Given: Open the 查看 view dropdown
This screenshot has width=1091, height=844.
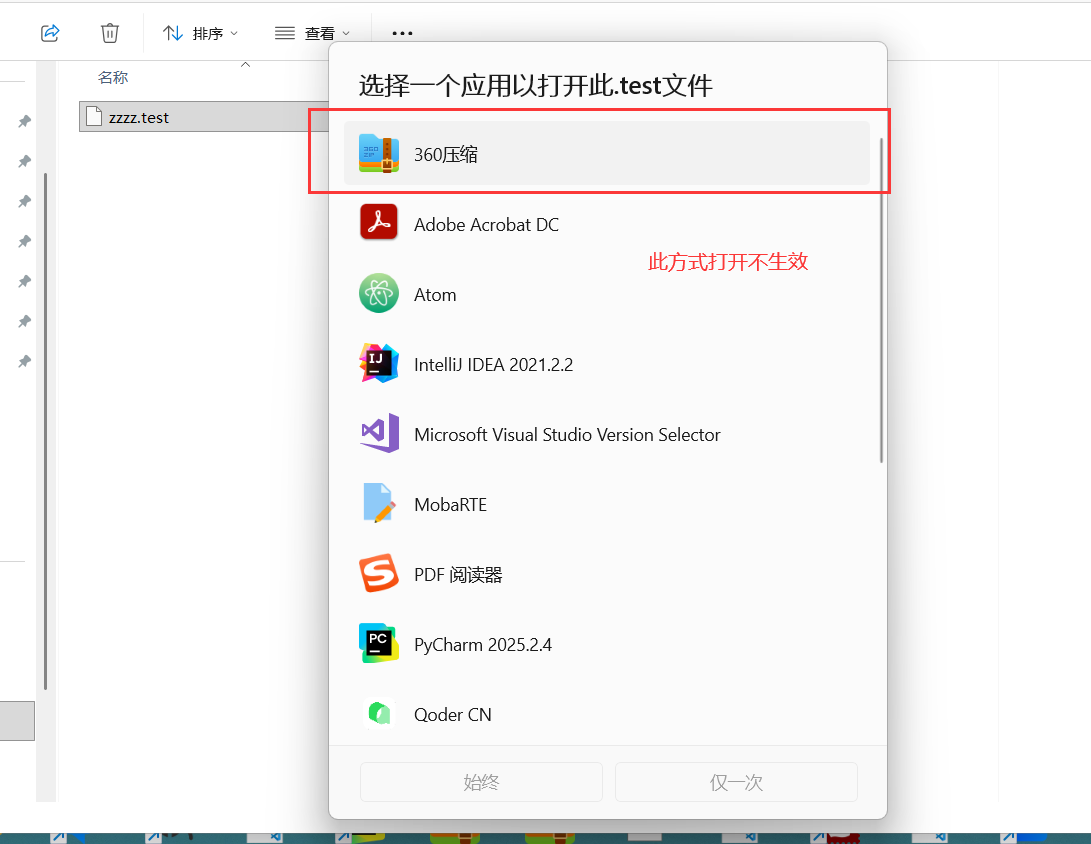Looking at the screenshot, I should pos(312,33).
